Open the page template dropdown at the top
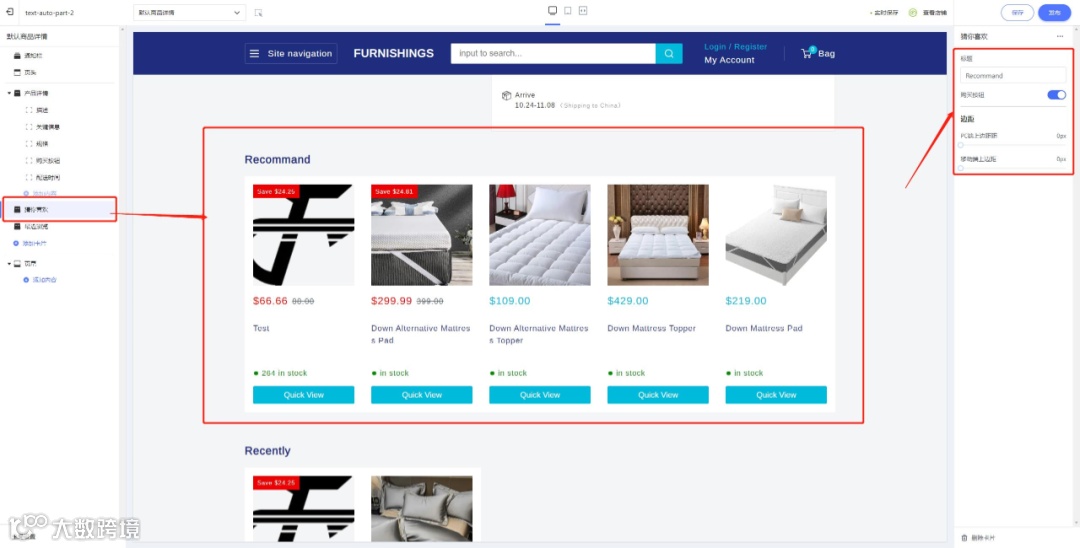 coord(189,12)
